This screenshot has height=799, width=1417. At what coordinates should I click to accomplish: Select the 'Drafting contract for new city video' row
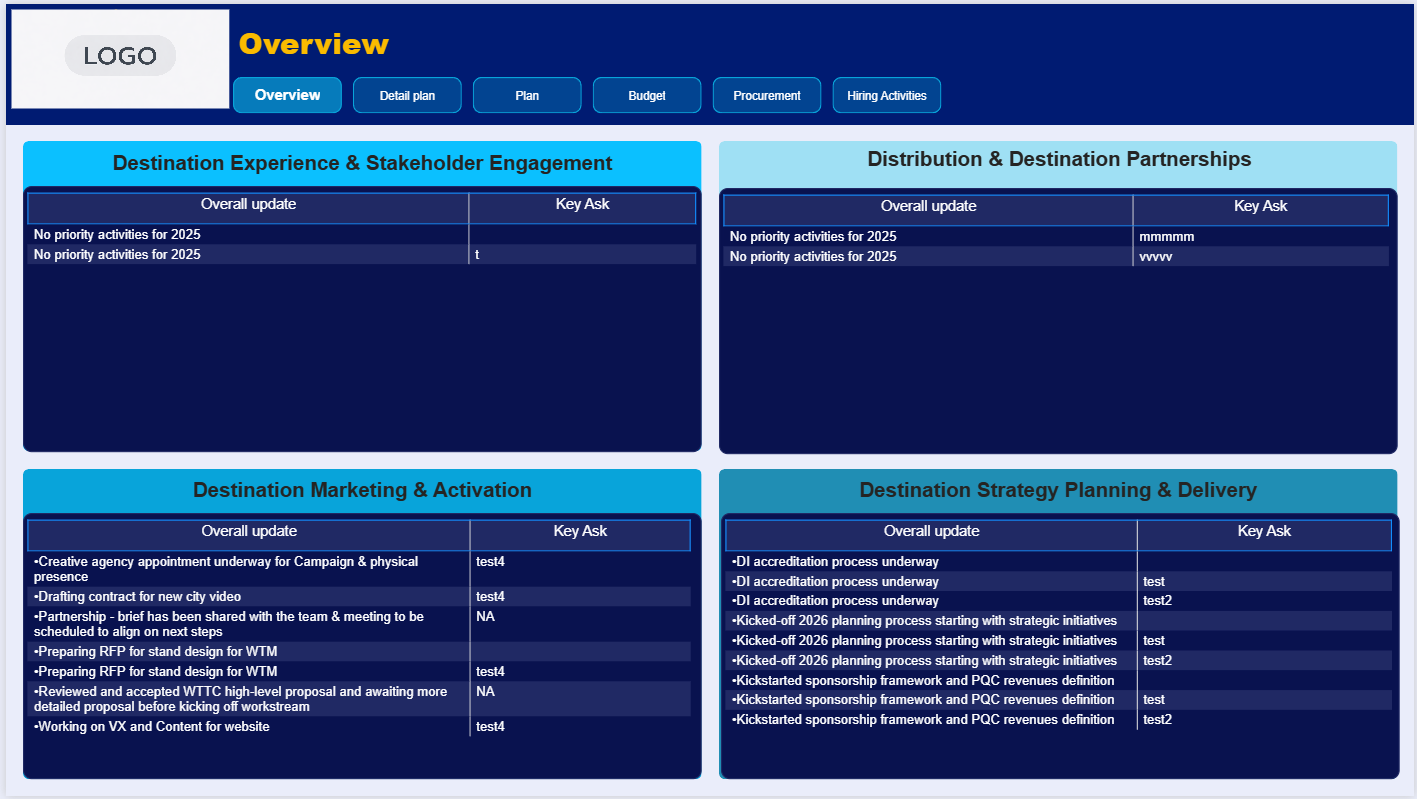[137, 597]
